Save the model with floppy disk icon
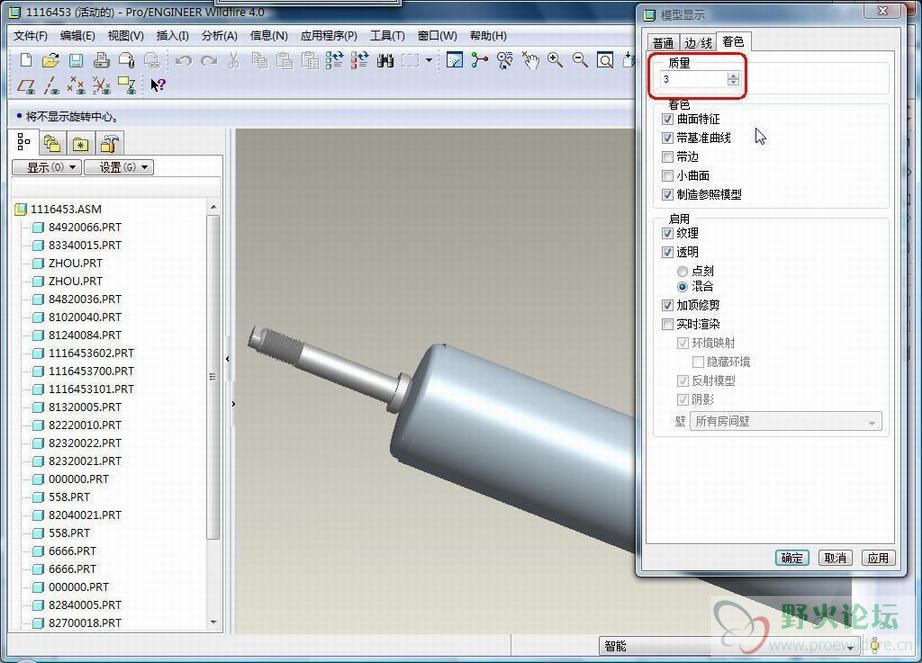The width and height of the screenshot is (922, 663). click(76, 60)
